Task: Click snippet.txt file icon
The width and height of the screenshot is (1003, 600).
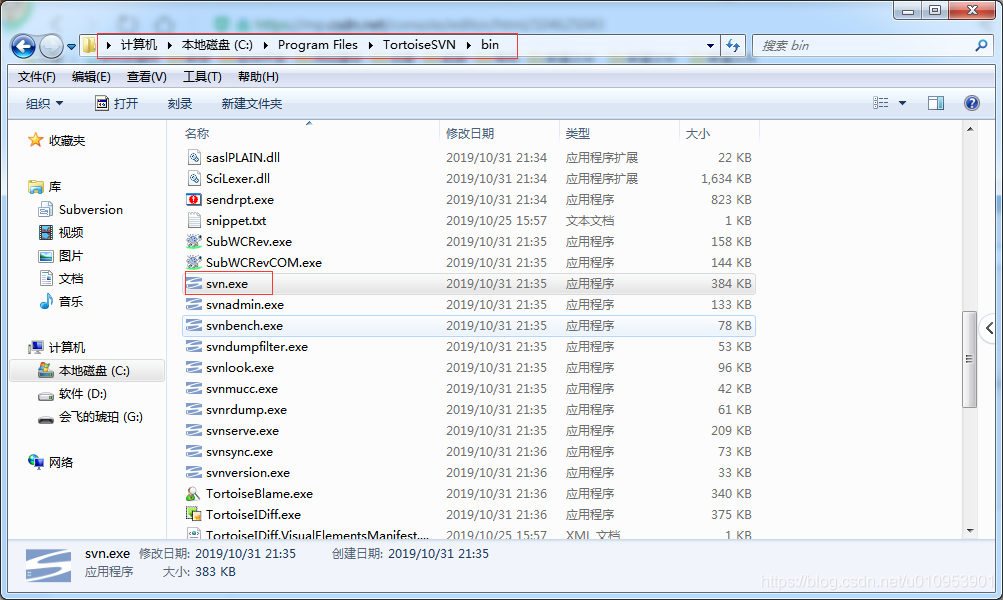Action: pyautogui.click(x=194, y=221)
